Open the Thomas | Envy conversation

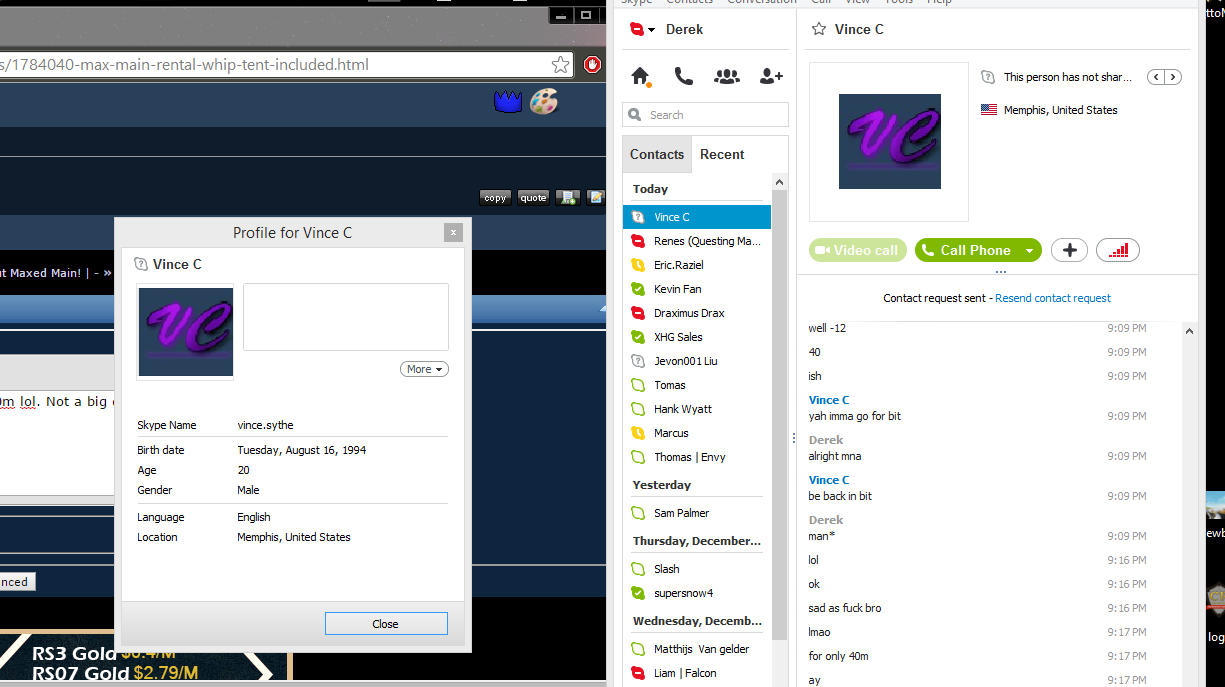(697, 457)
